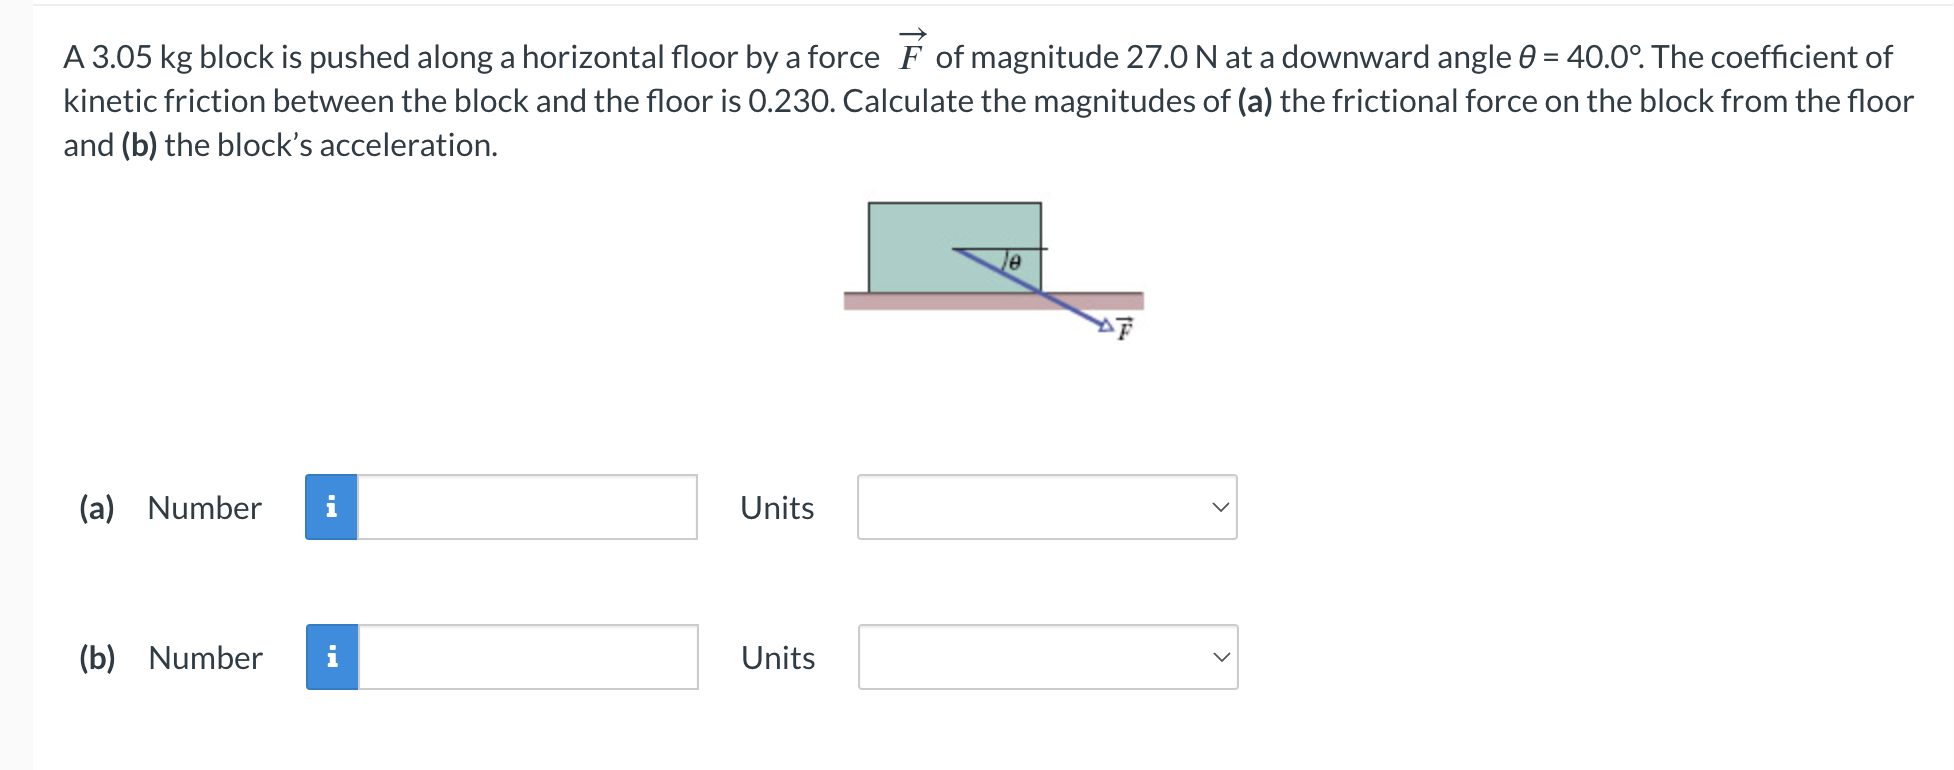The height and width of the screenshot is (770, 1954).
Task: Click the angle theta symbol in the figure
Action: click(x=1012, y=260)
